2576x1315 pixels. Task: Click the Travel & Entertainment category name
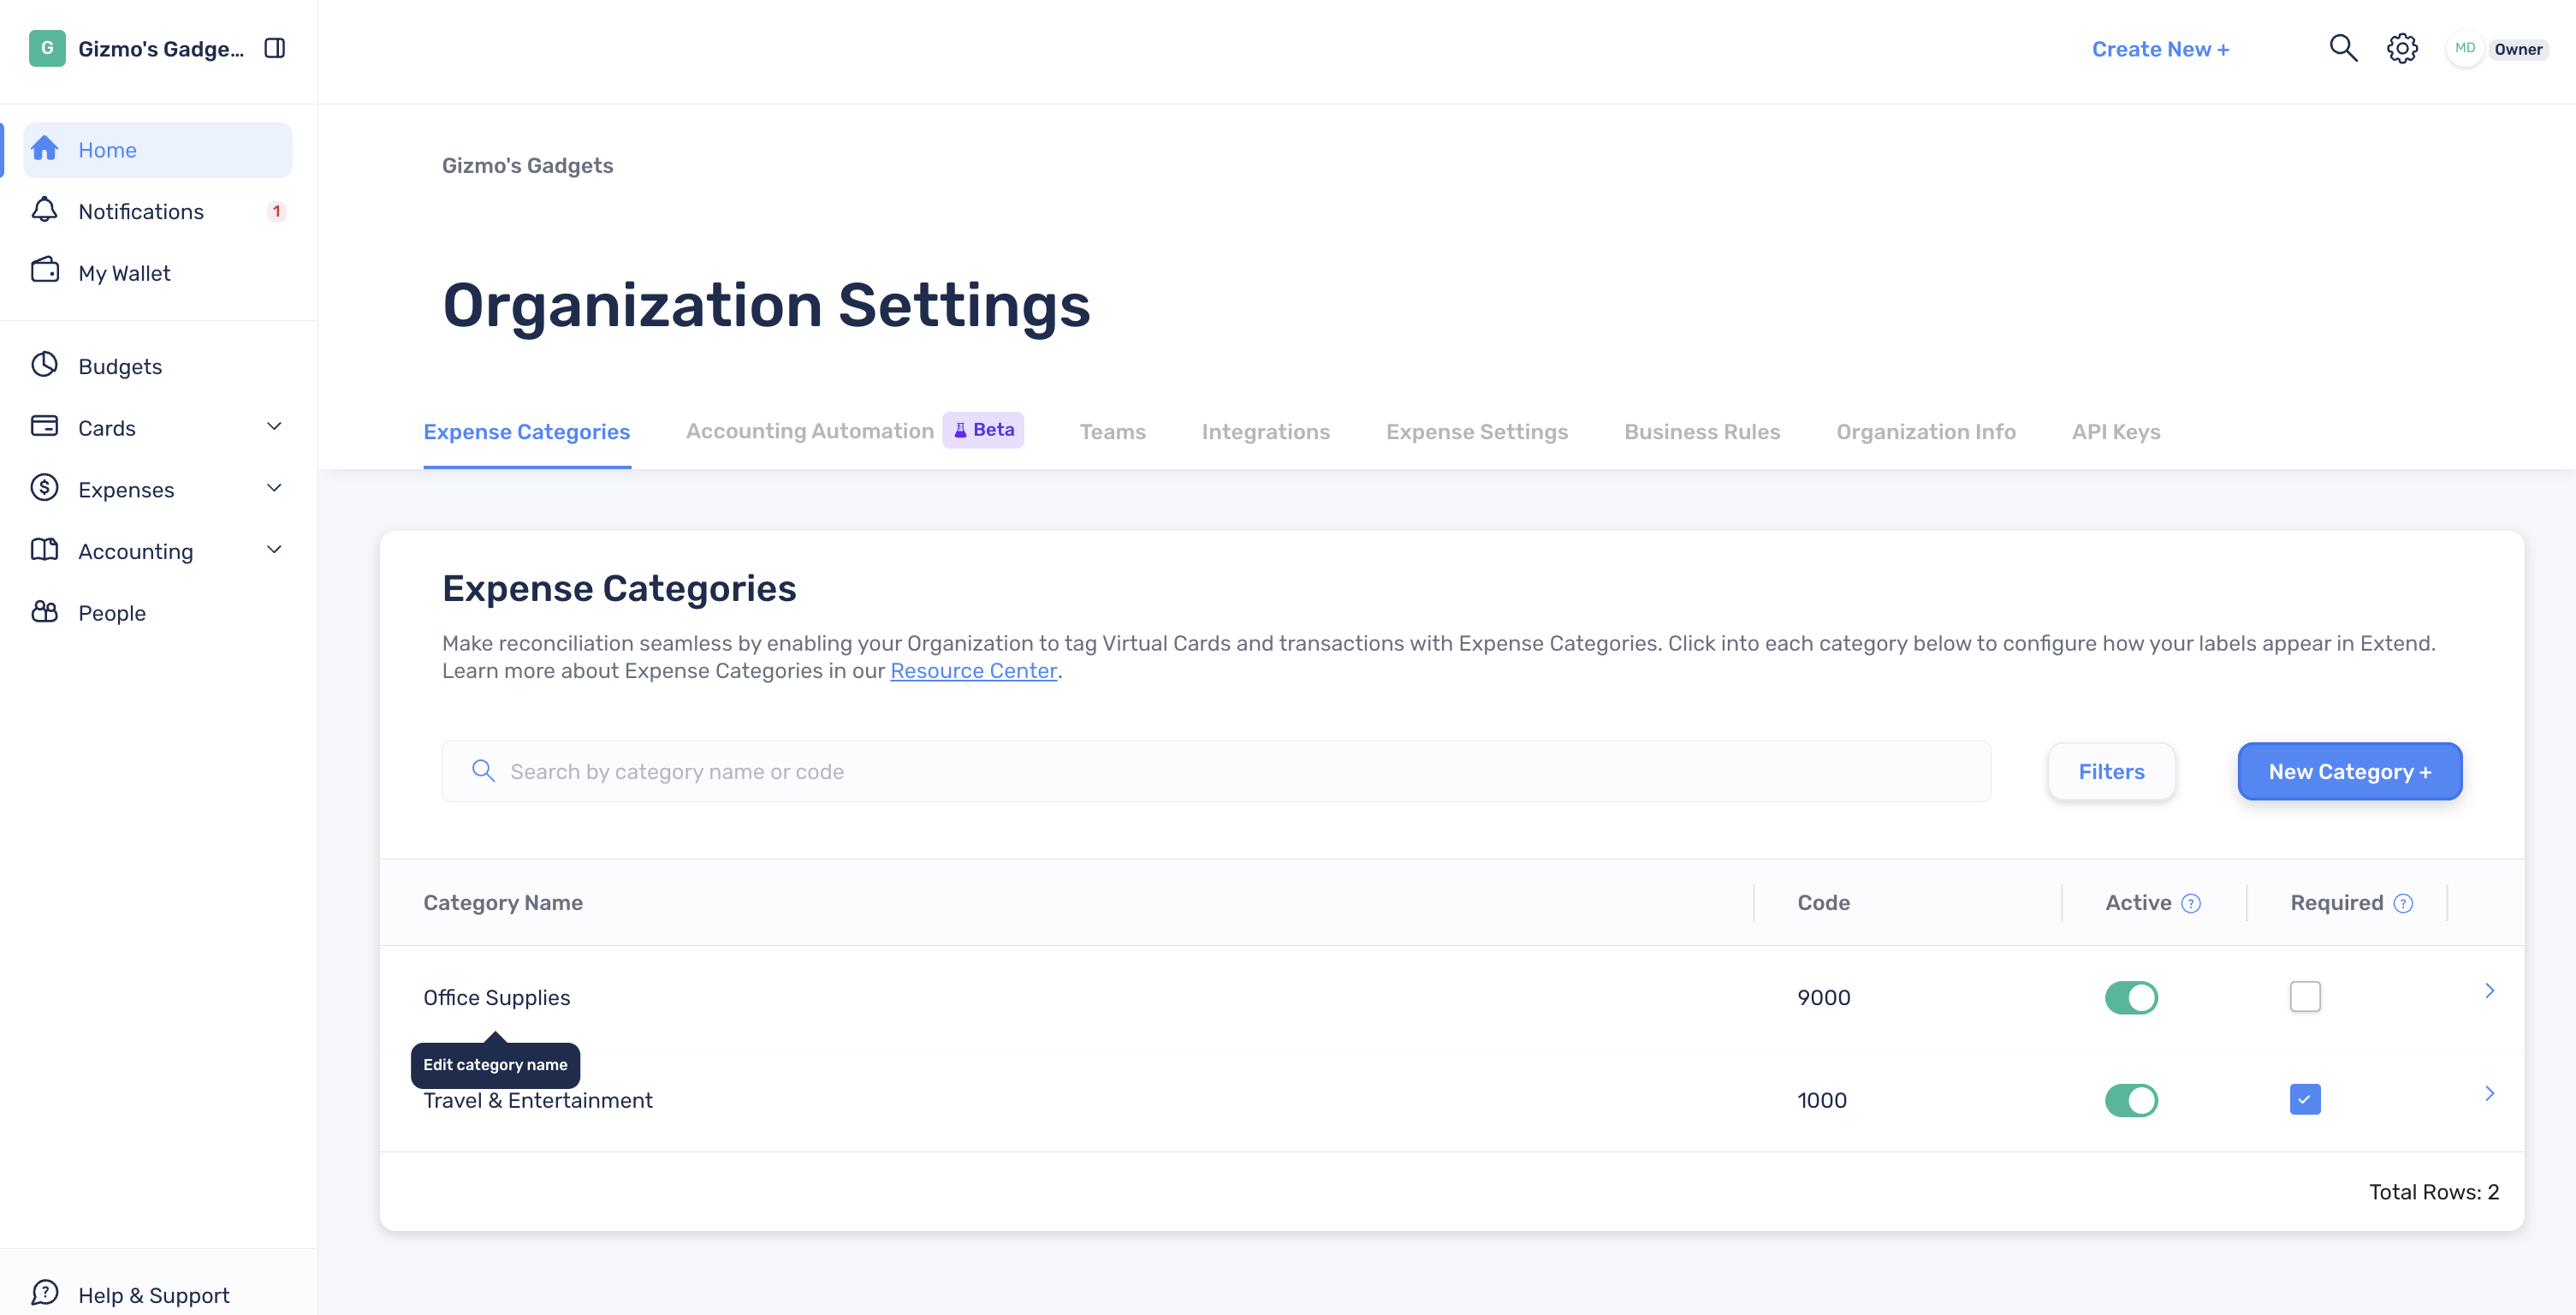(x=537, y=1100)
